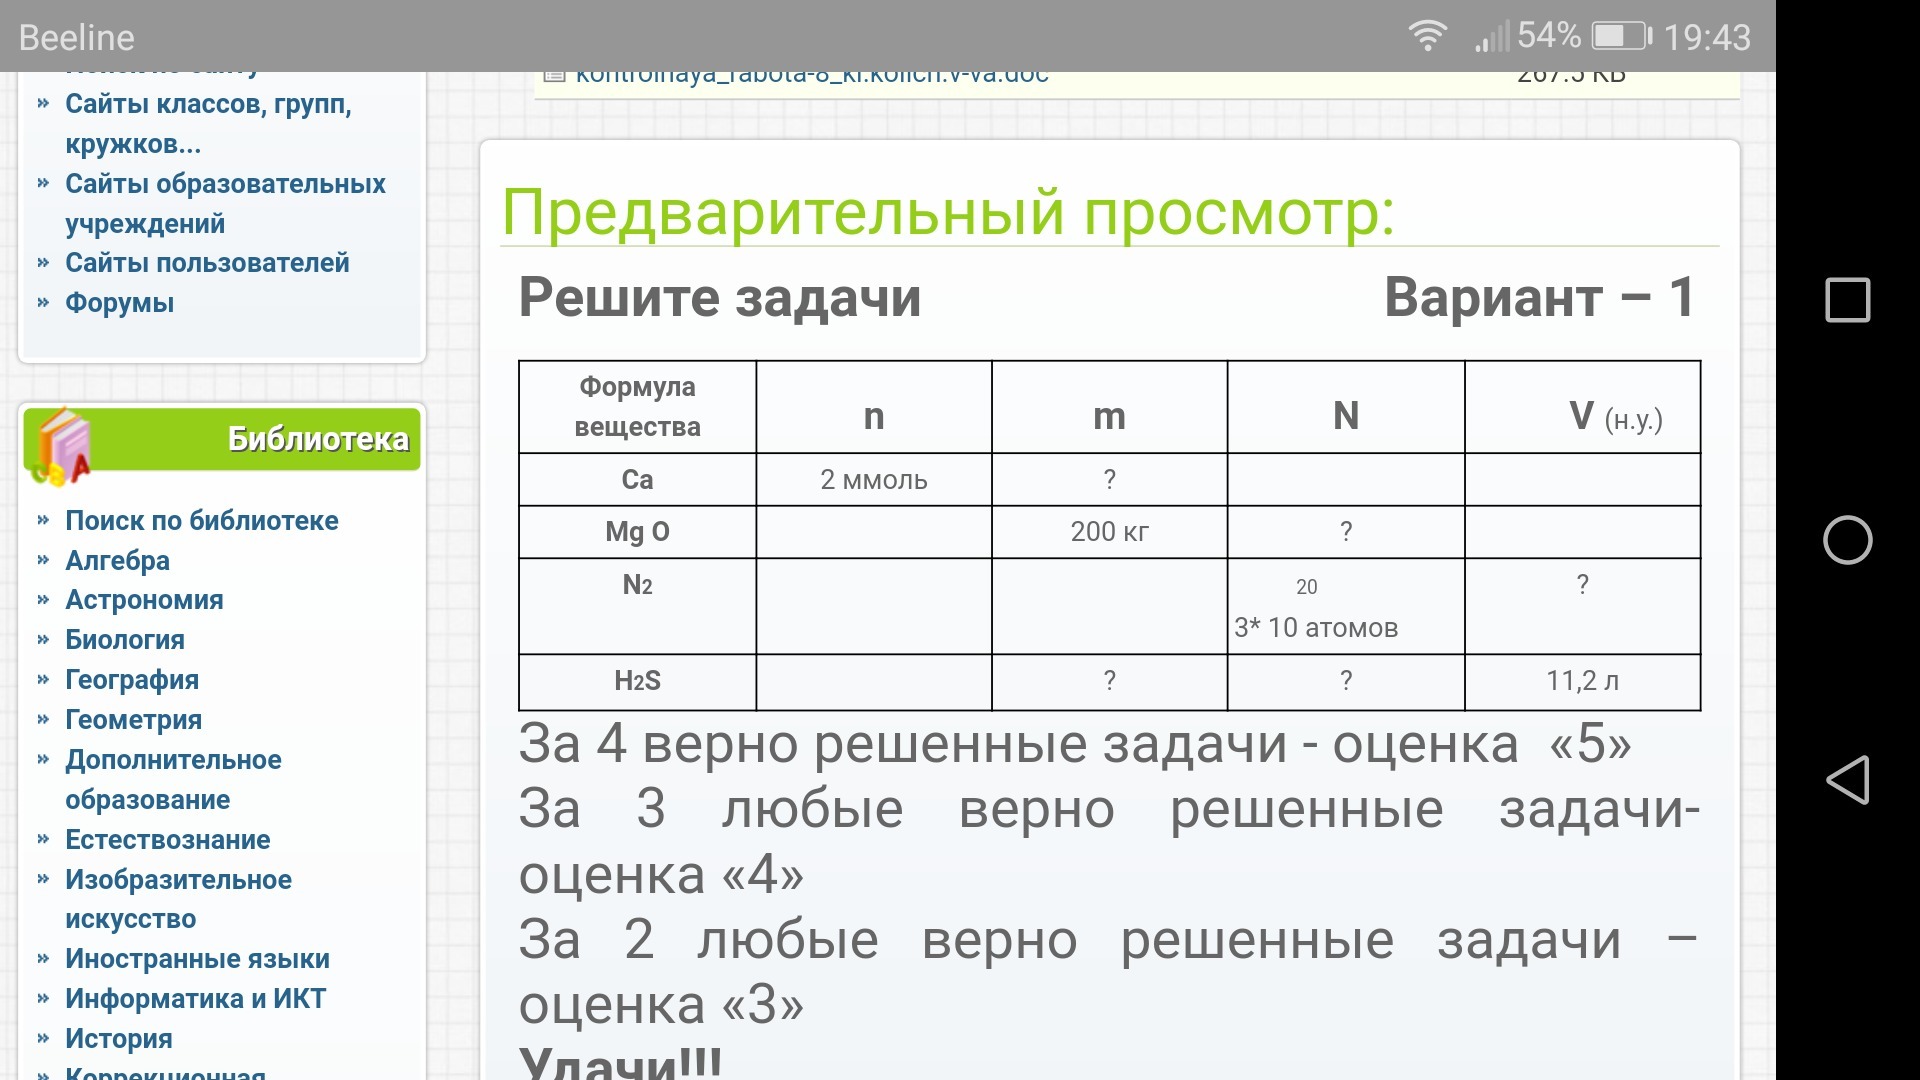The width and height of the screenshot is (1920, 1080).
Task: Open the География section
Action: (x=131, y=680)
